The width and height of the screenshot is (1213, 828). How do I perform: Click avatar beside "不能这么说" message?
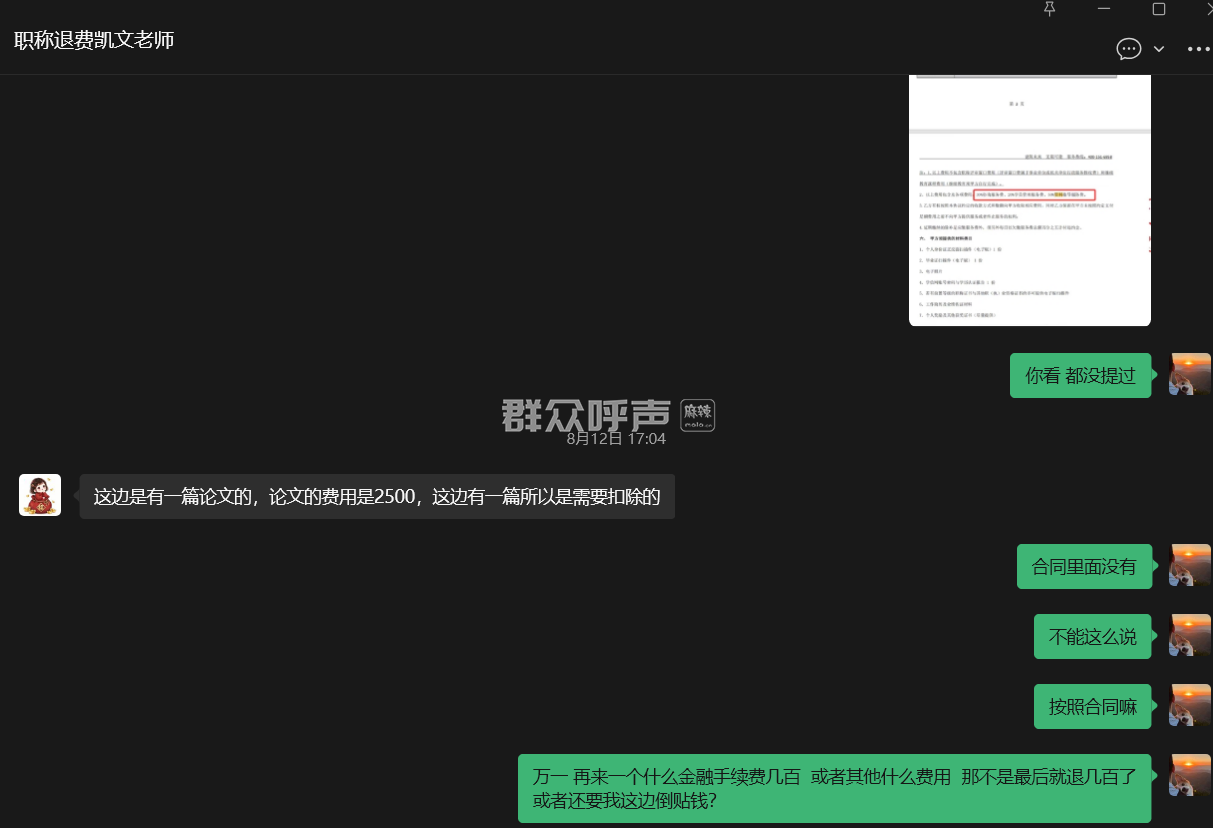point(1190,636)
